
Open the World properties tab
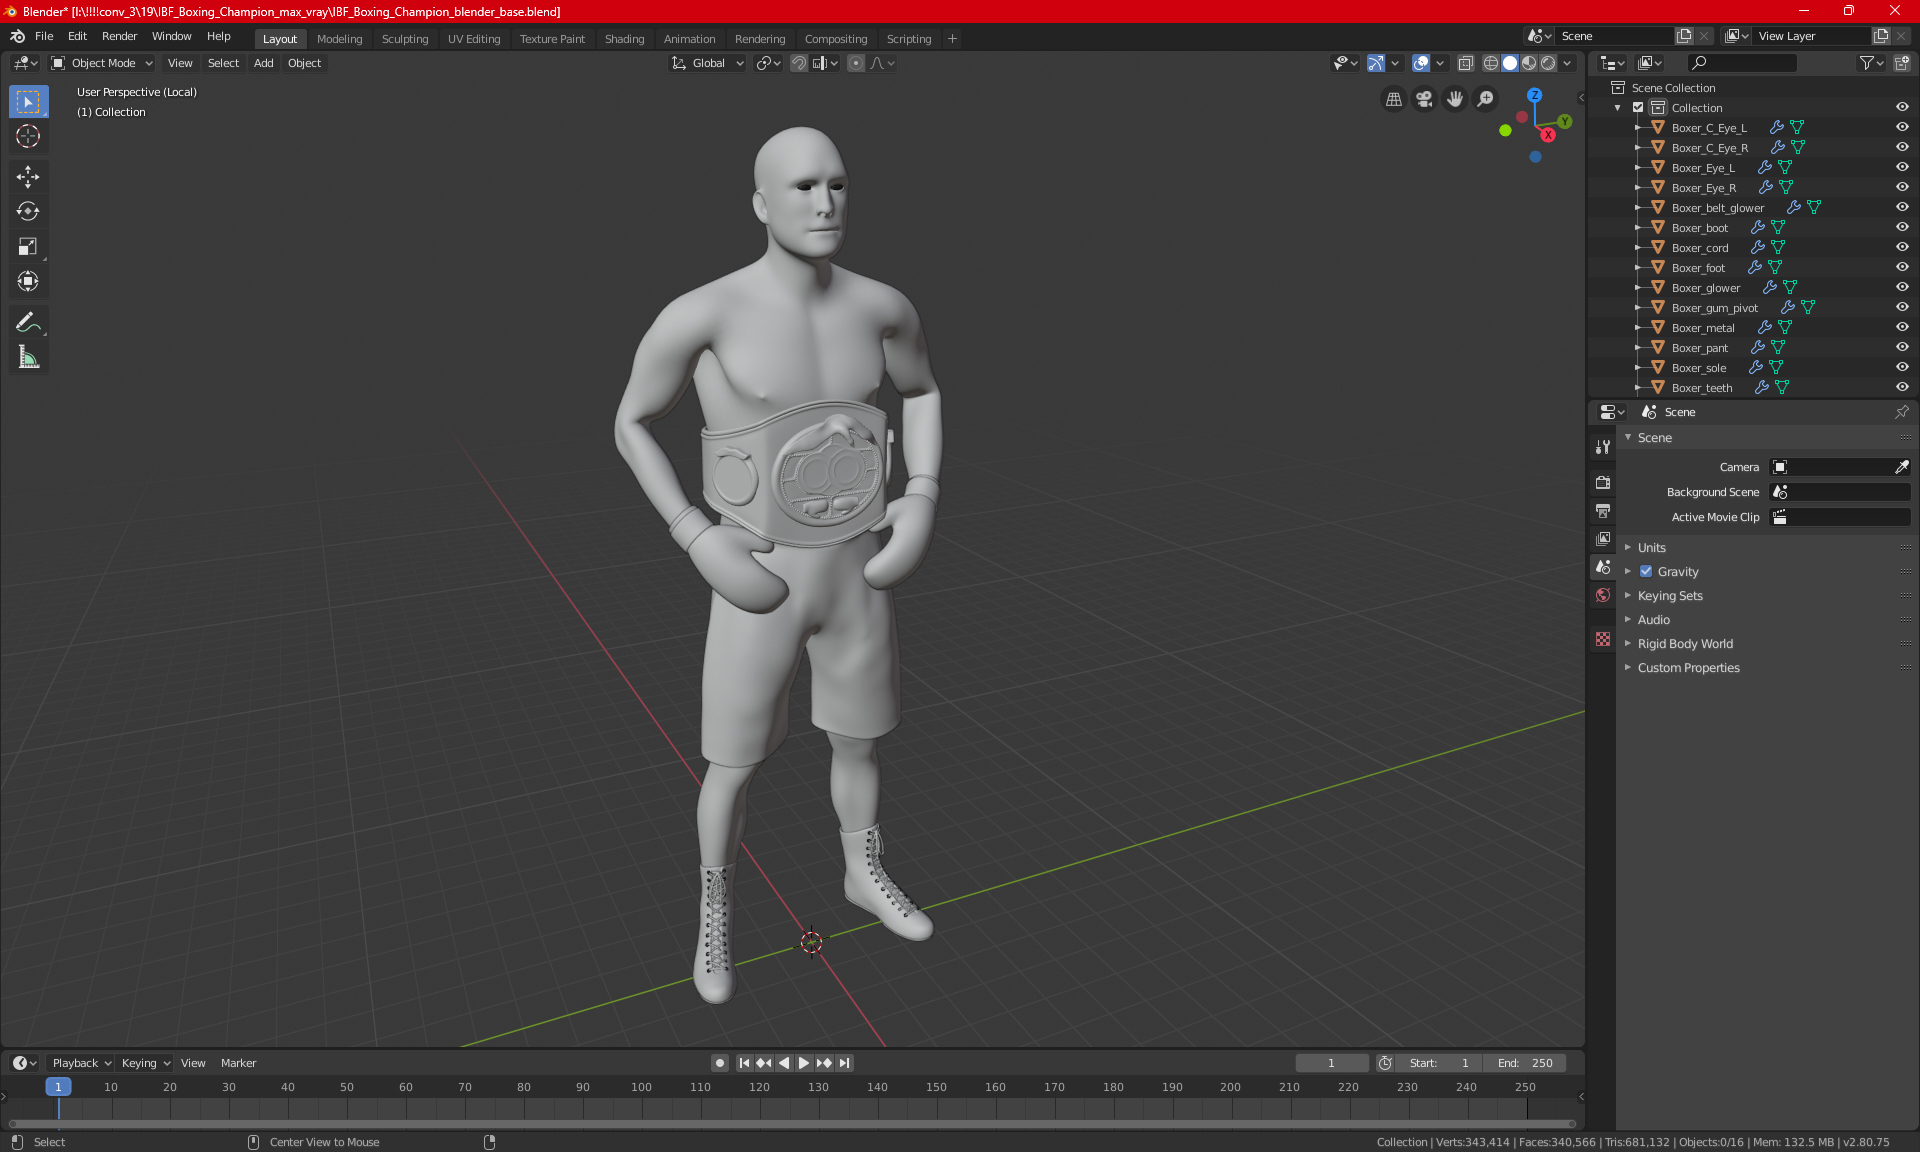1603,595
